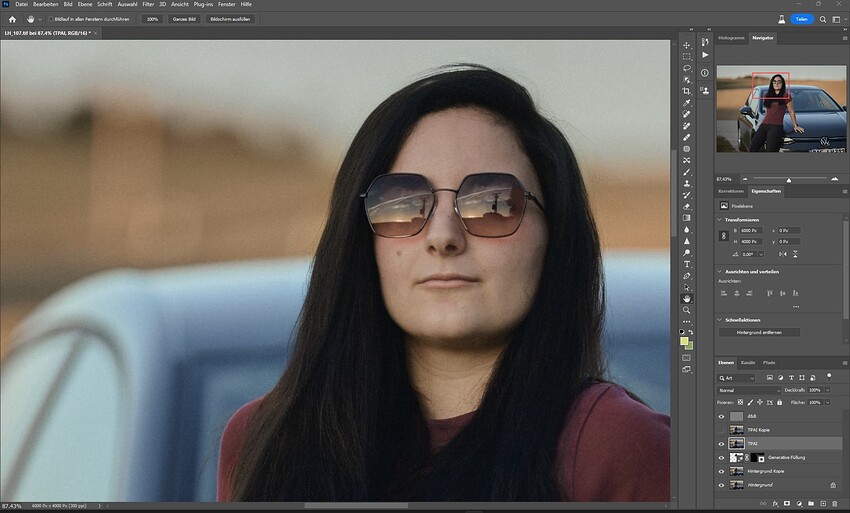850x513 pixels.
Task: Select the Type tool
Action: coord(687,264)
